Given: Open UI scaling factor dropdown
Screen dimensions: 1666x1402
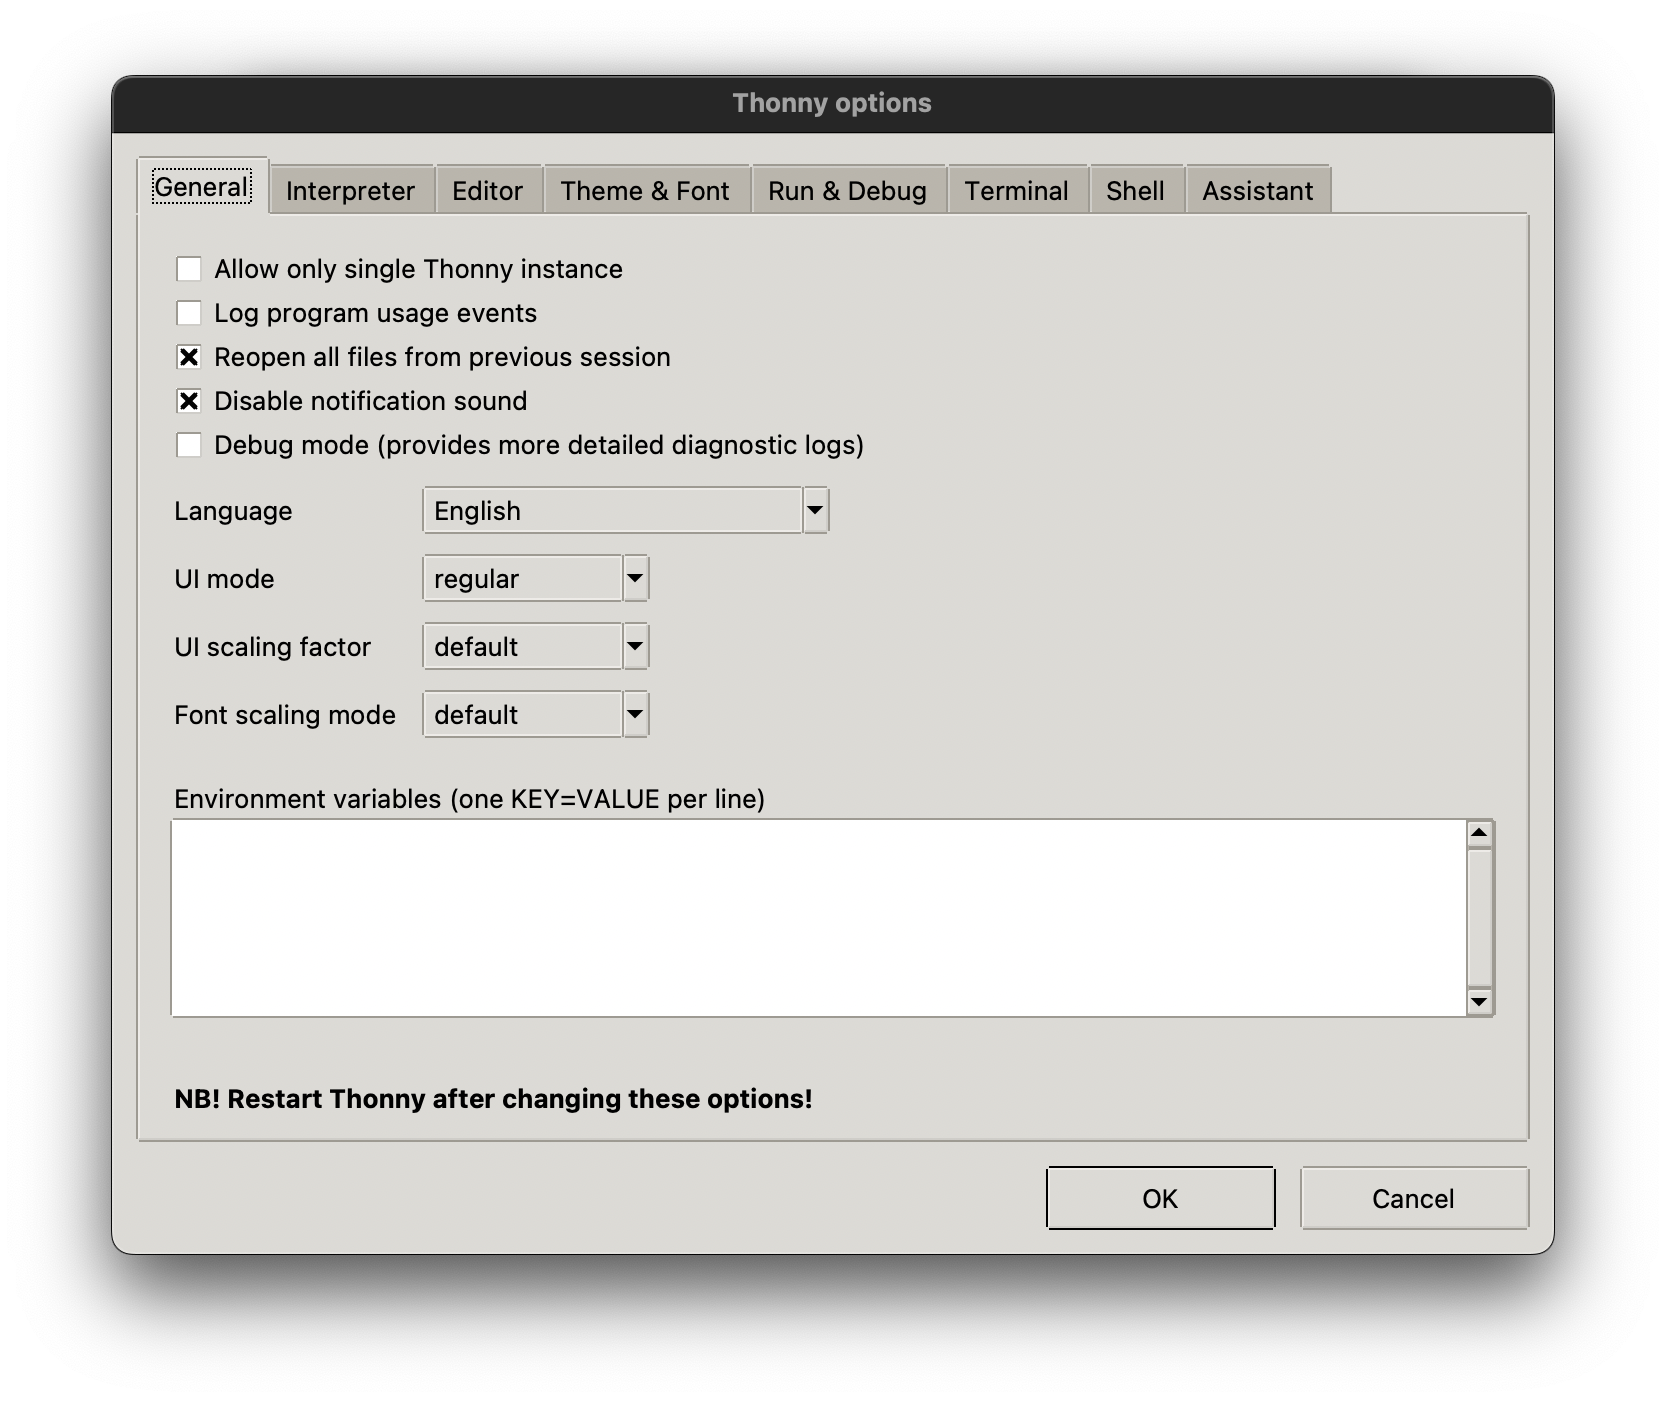Looking at the screenshot, I should click(635, 647).
